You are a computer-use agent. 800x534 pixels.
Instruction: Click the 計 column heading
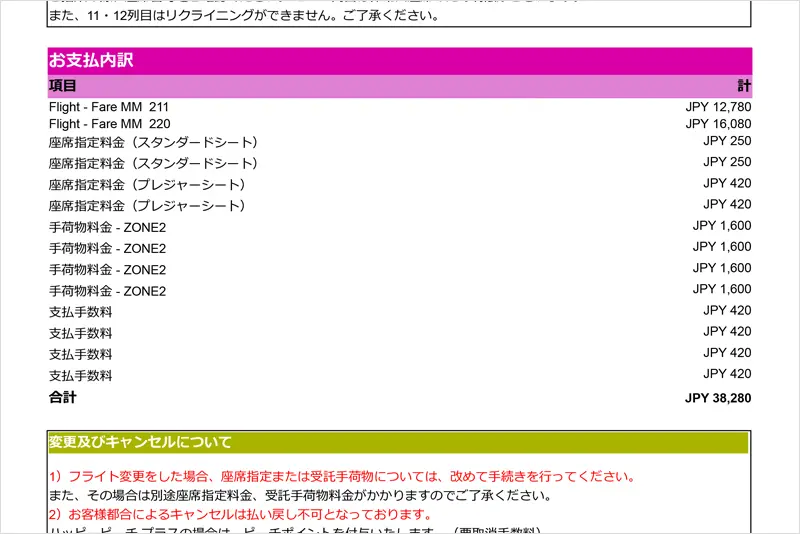pos(744,86)
